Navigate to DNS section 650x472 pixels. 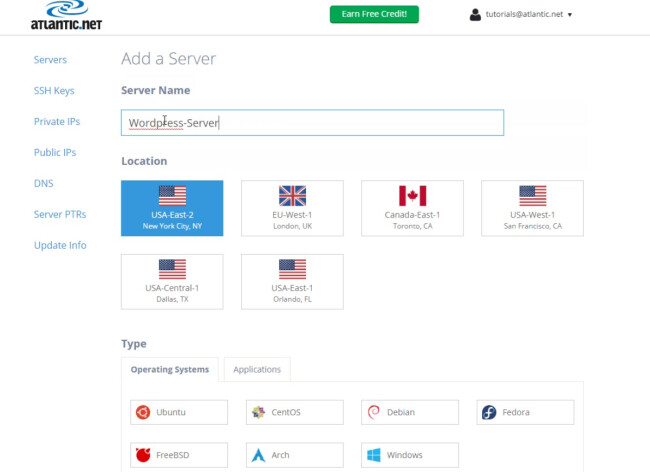pos(44,183)
